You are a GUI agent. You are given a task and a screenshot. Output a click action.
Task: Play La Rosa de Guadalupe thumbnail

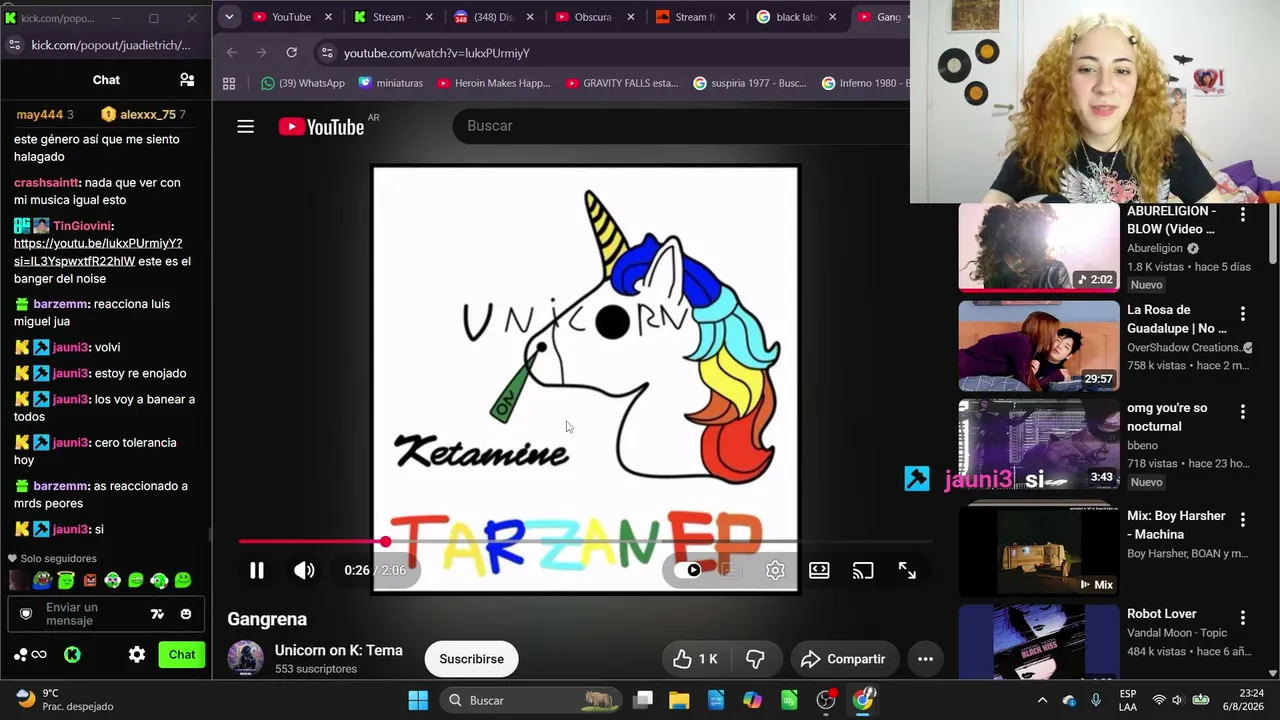1039,346
